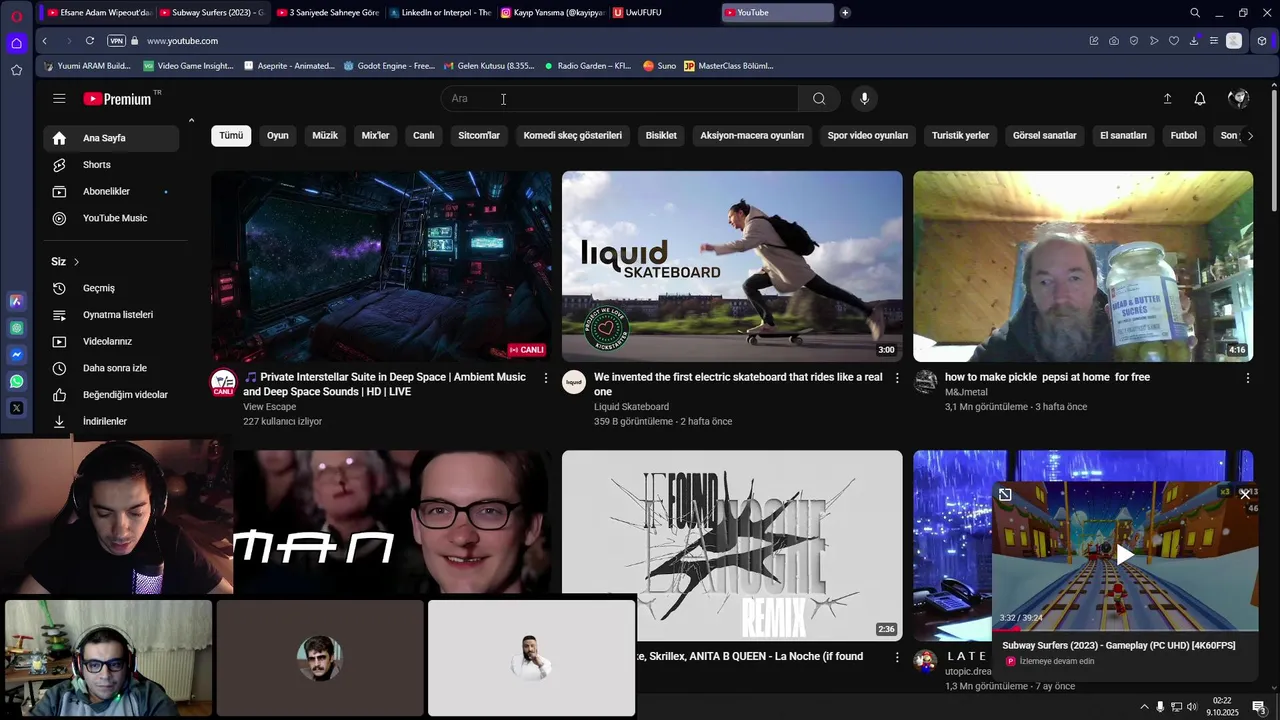Open options menu for electric skateboard video
Image resolution: width=1280 pixels, height=720 pixels.
tap(896, 378)
